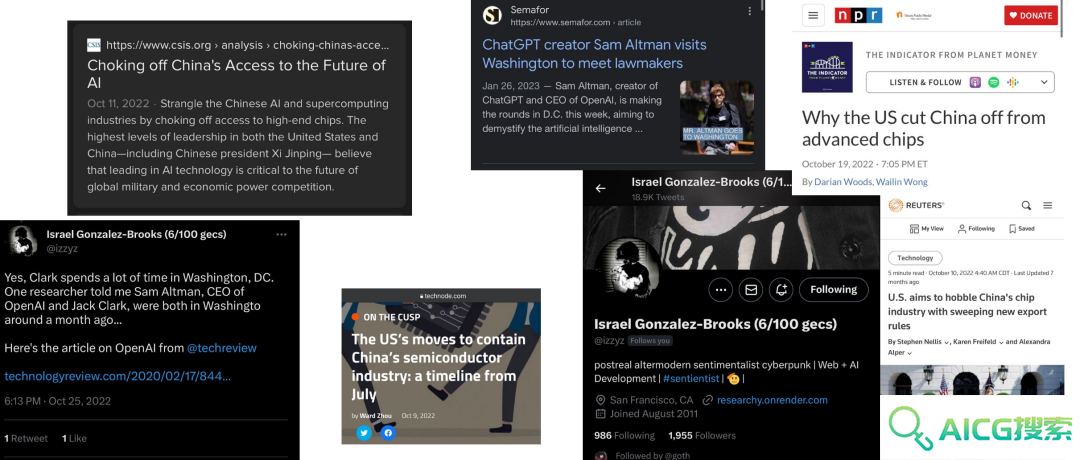Open the researchy.onrender.com profile link
The image size is (1080, 460).
pyautogui.click(x=772, y=400)
